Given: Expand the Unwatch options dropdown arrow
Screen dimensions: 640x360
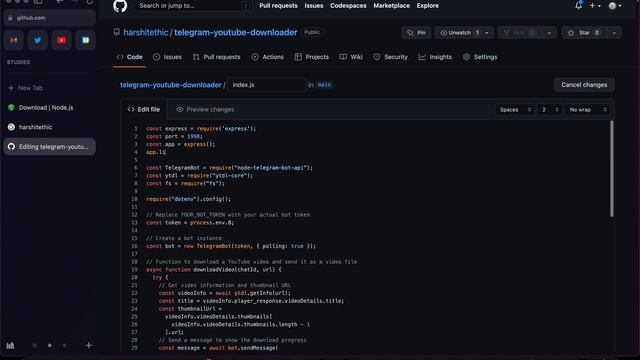Looking at the screenshot, I should coord(487,33).
